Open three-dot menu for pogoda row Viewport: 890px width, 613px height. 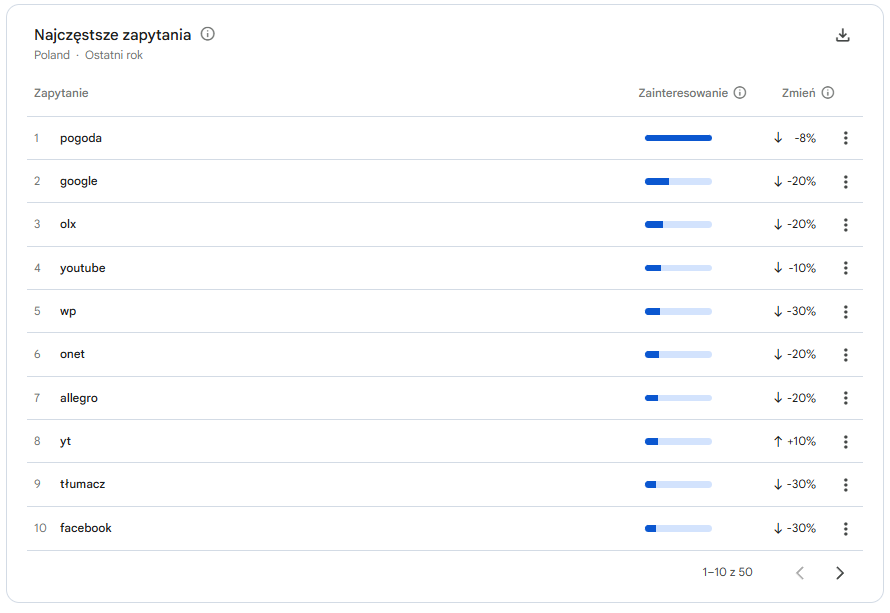[x=845, y=138]
